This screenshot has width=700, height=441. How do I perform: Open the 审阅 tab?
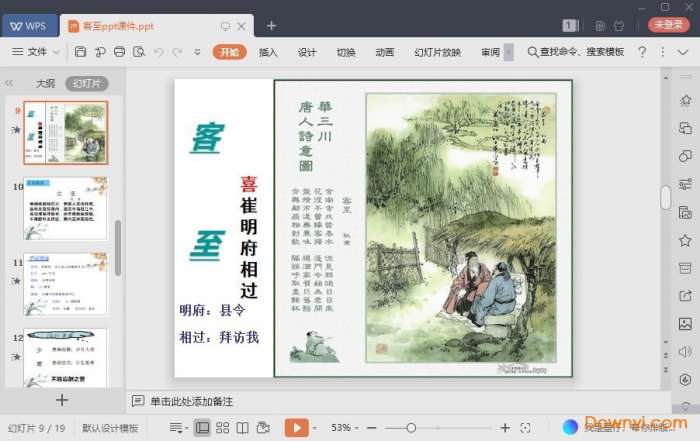click(490, 52)
